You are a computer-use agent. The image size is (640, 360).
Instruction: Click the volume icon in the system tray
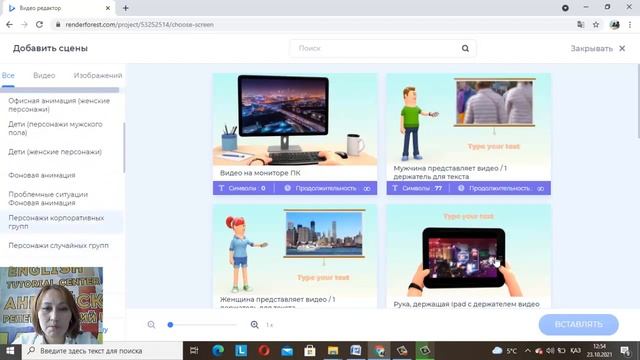pos(550,351)
